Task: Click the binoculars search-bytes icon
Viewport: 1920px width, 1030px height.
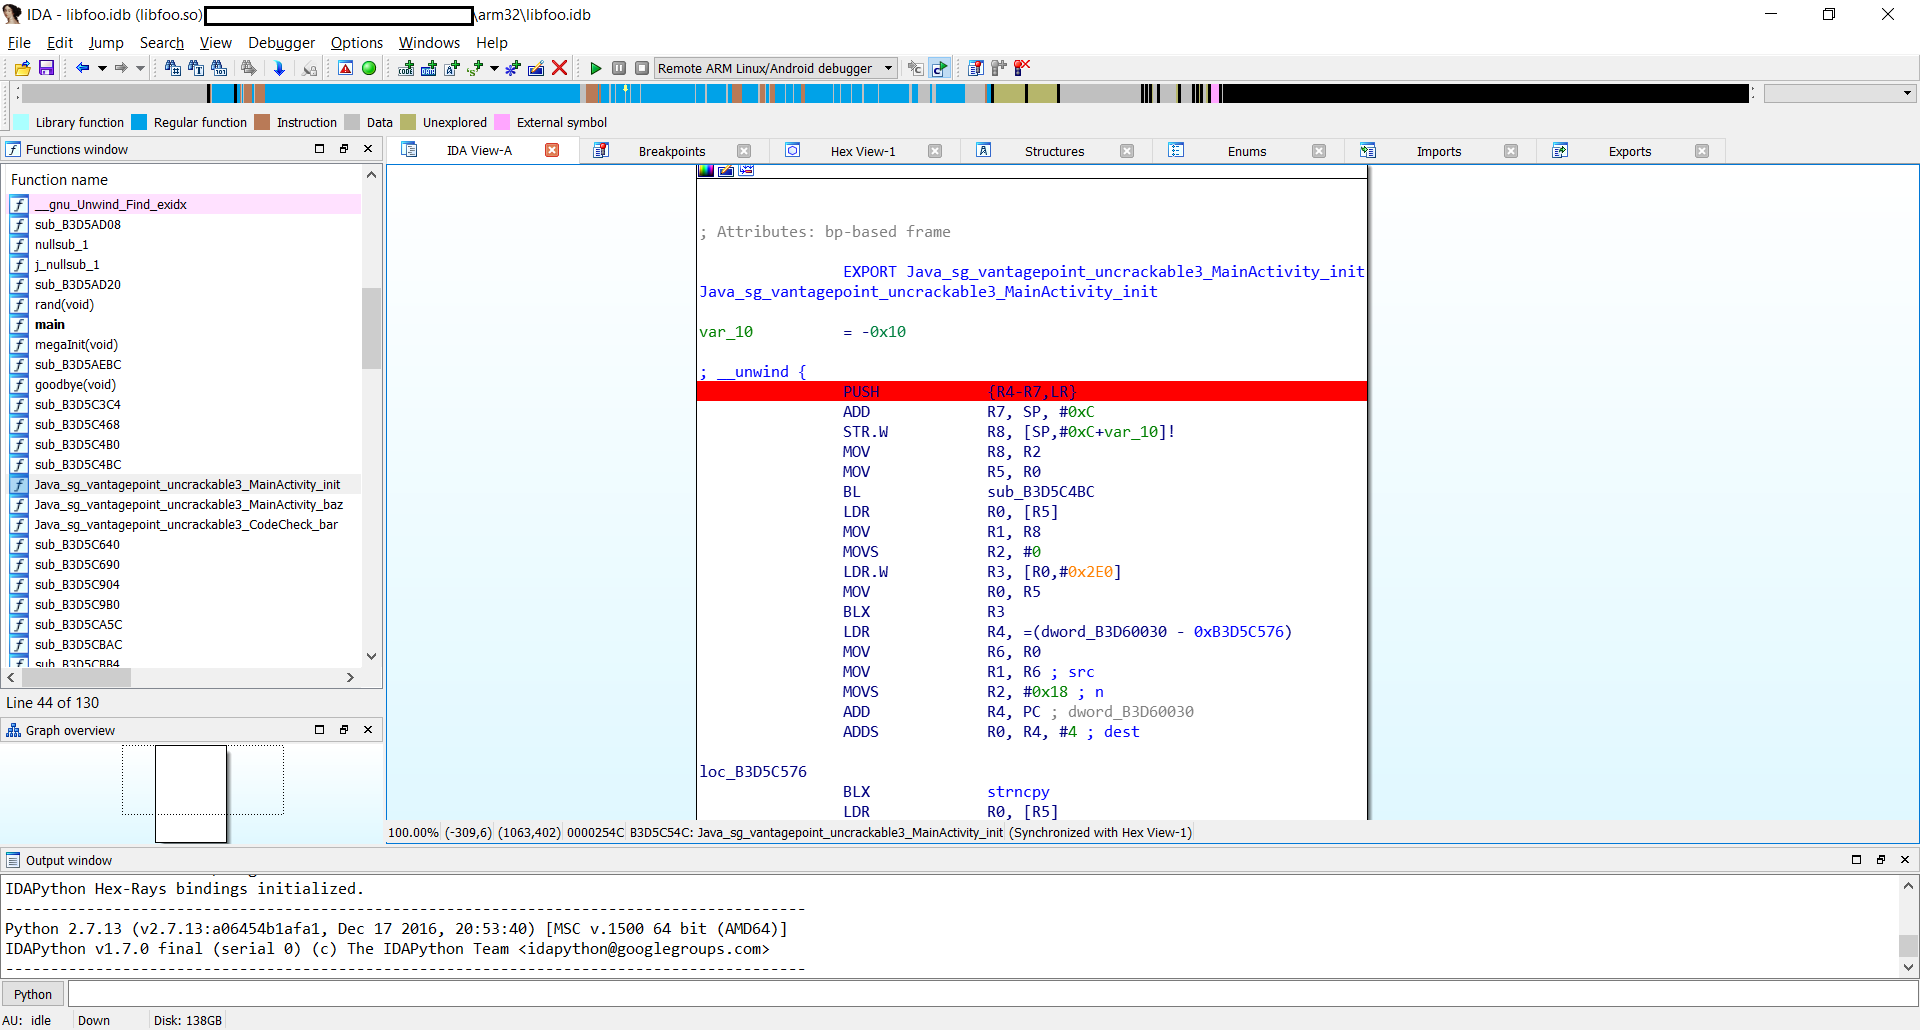Action: pos(219,68)
